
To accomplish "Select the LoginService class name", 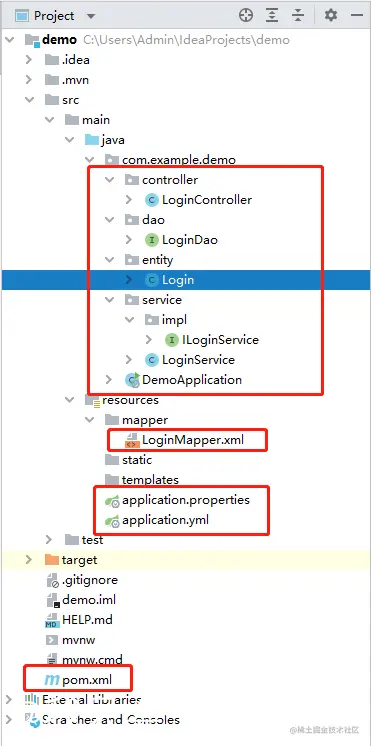I will 198,360.
